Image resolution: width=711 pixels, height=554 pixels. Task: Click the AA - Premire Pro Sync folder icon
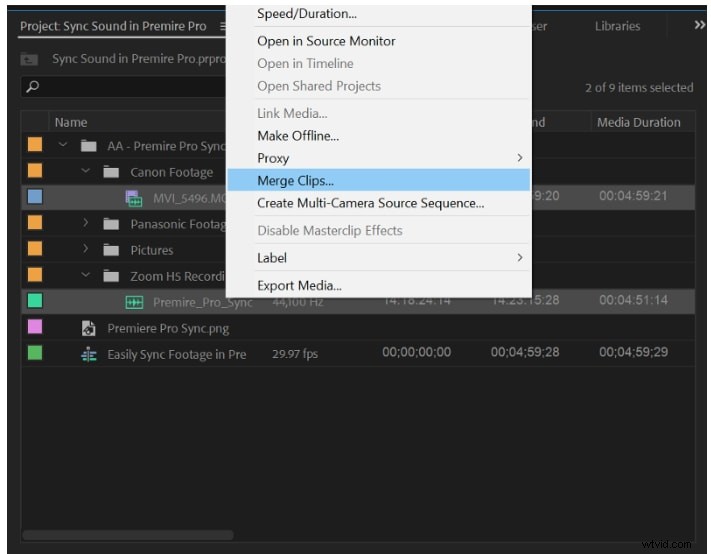pos(88,146)
